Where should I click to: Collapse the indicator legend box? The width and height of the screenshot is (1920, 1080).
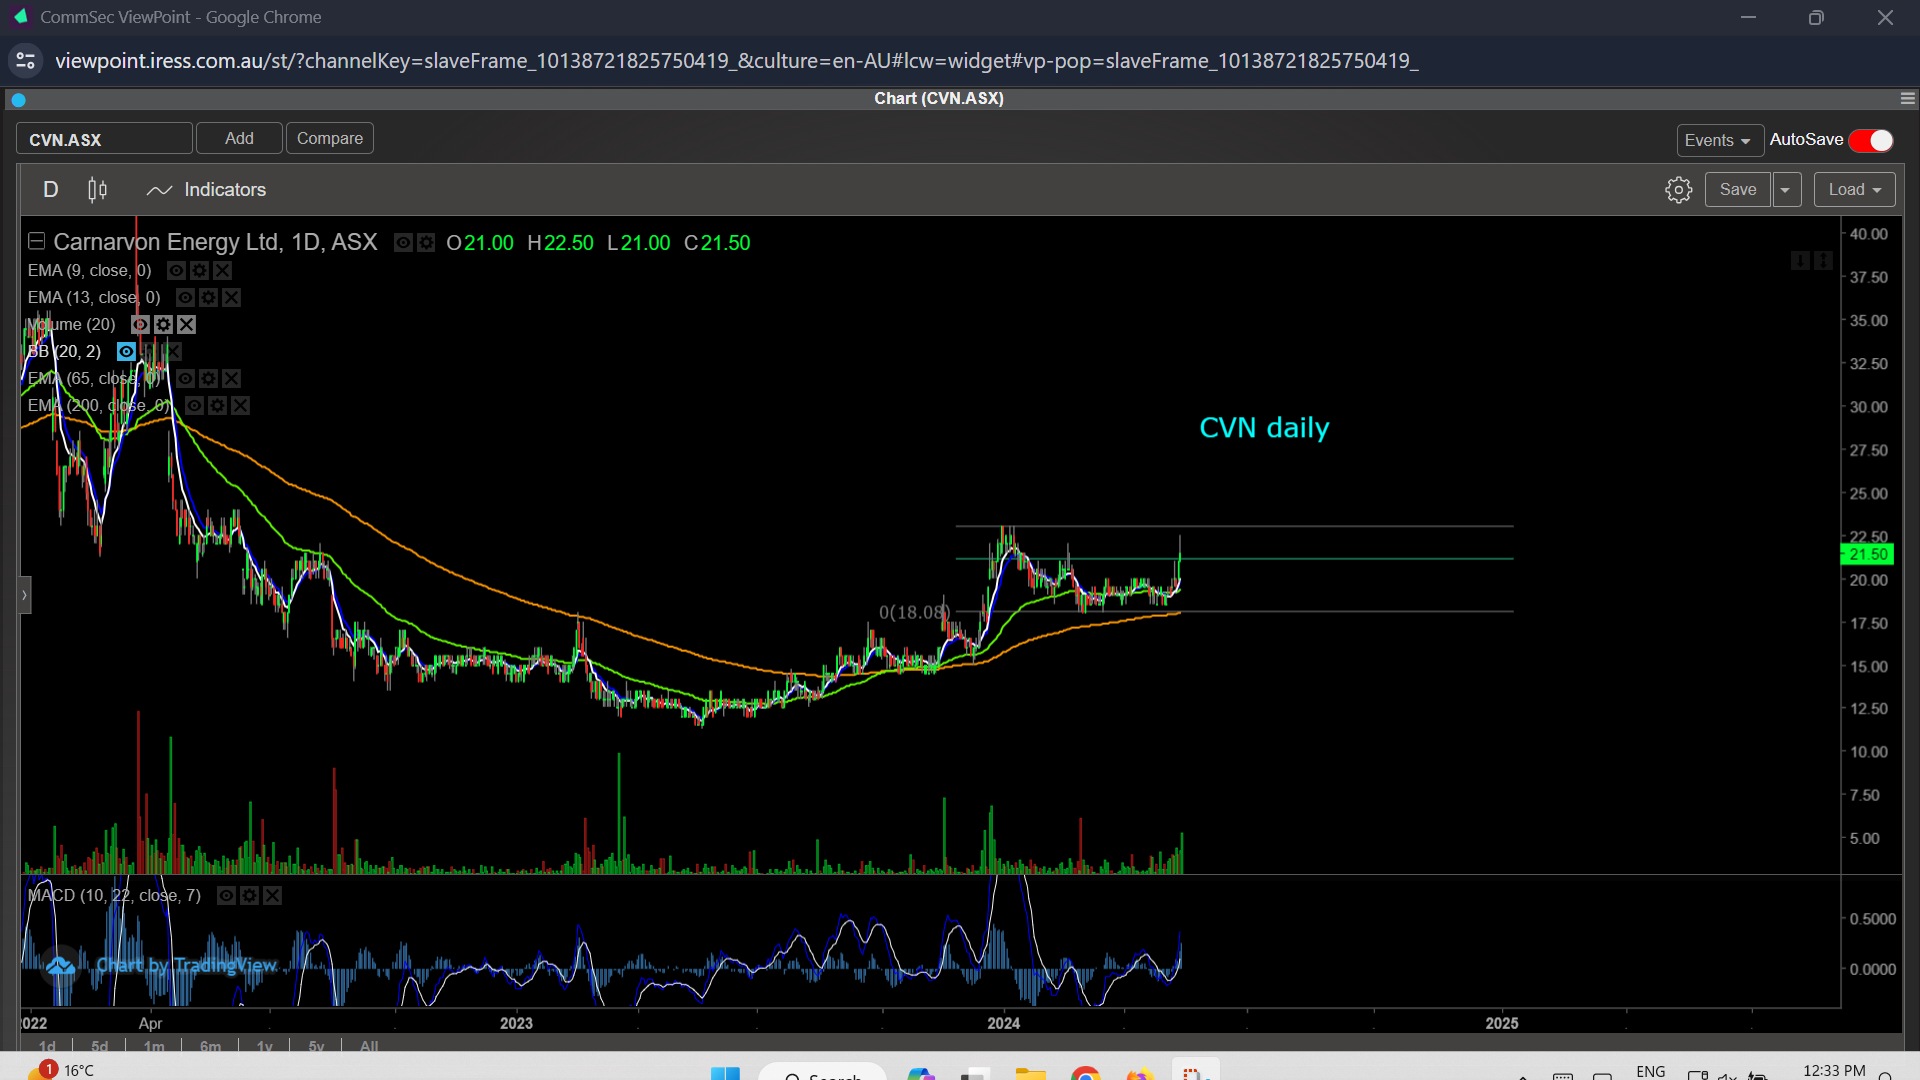point(36,241)
